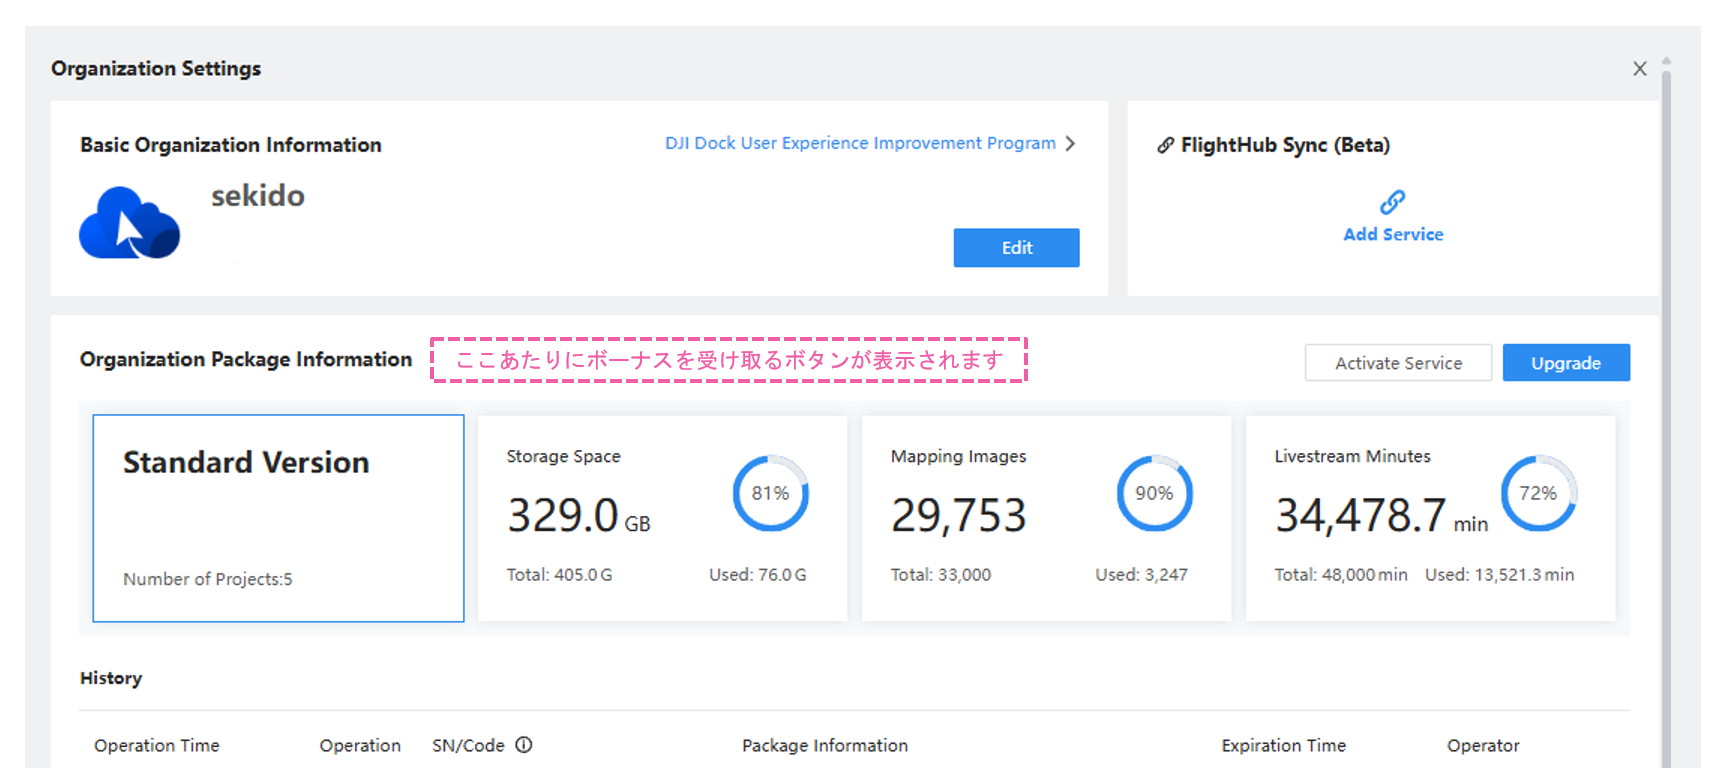1715x779 pixels.
Task: Click the Expiration Time column header
Action: [x=1283, y=746]
